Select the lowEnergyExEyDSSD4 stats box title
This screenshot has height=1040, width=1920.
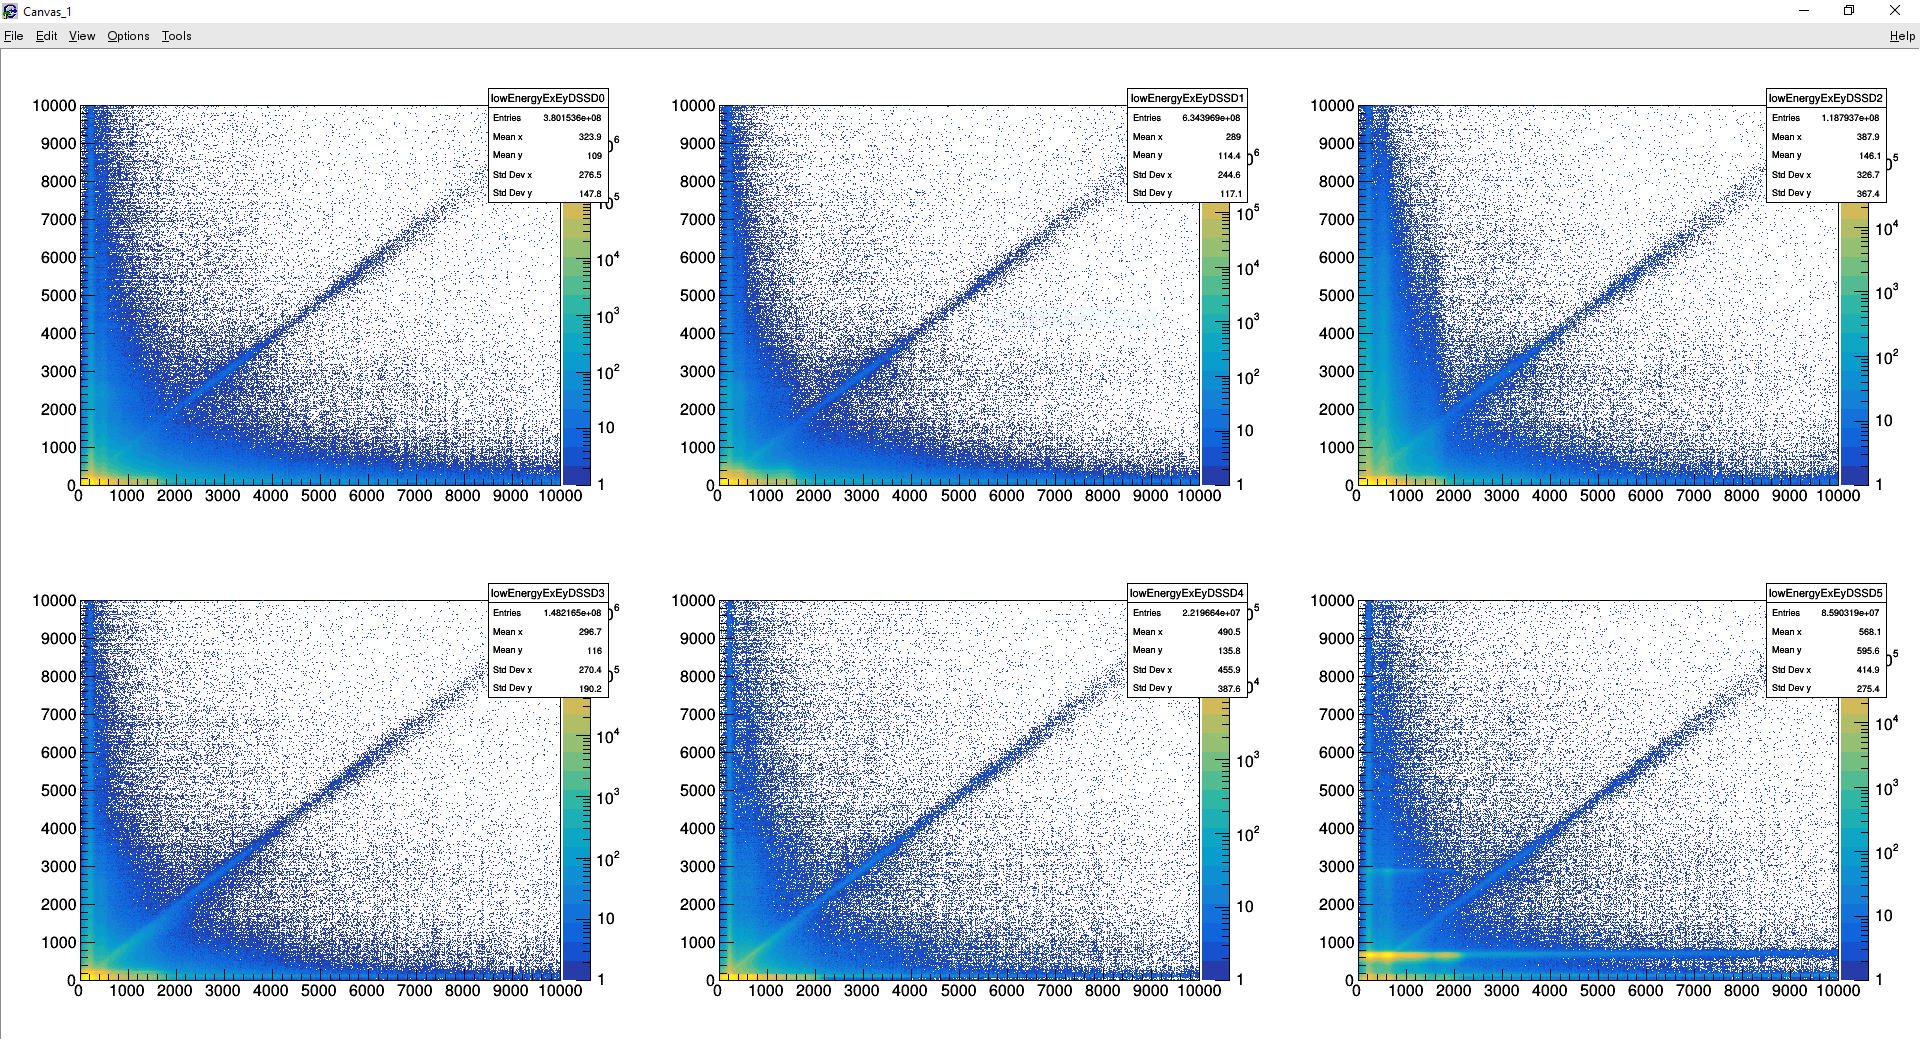coord(1187,593)
